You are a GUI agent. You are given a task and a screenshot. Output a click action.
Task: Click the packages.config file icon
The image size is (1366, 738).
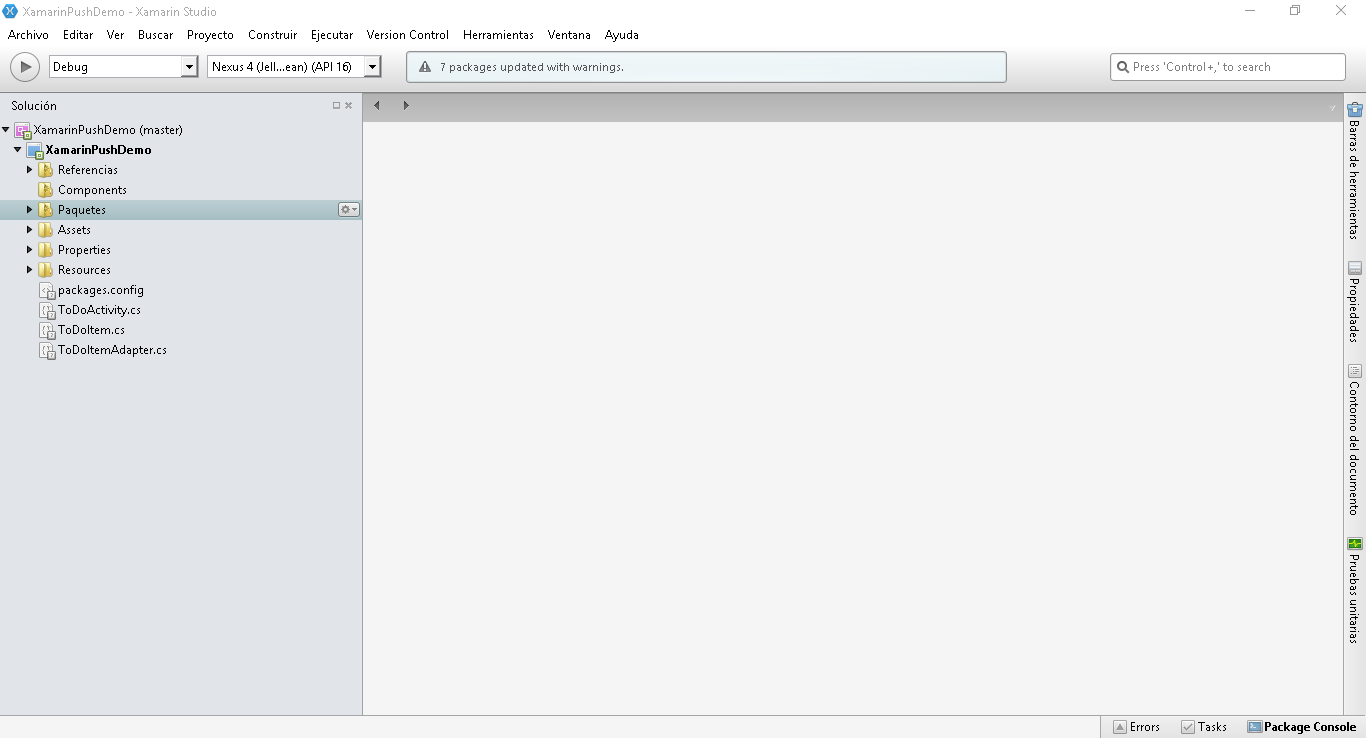[47, 290]
